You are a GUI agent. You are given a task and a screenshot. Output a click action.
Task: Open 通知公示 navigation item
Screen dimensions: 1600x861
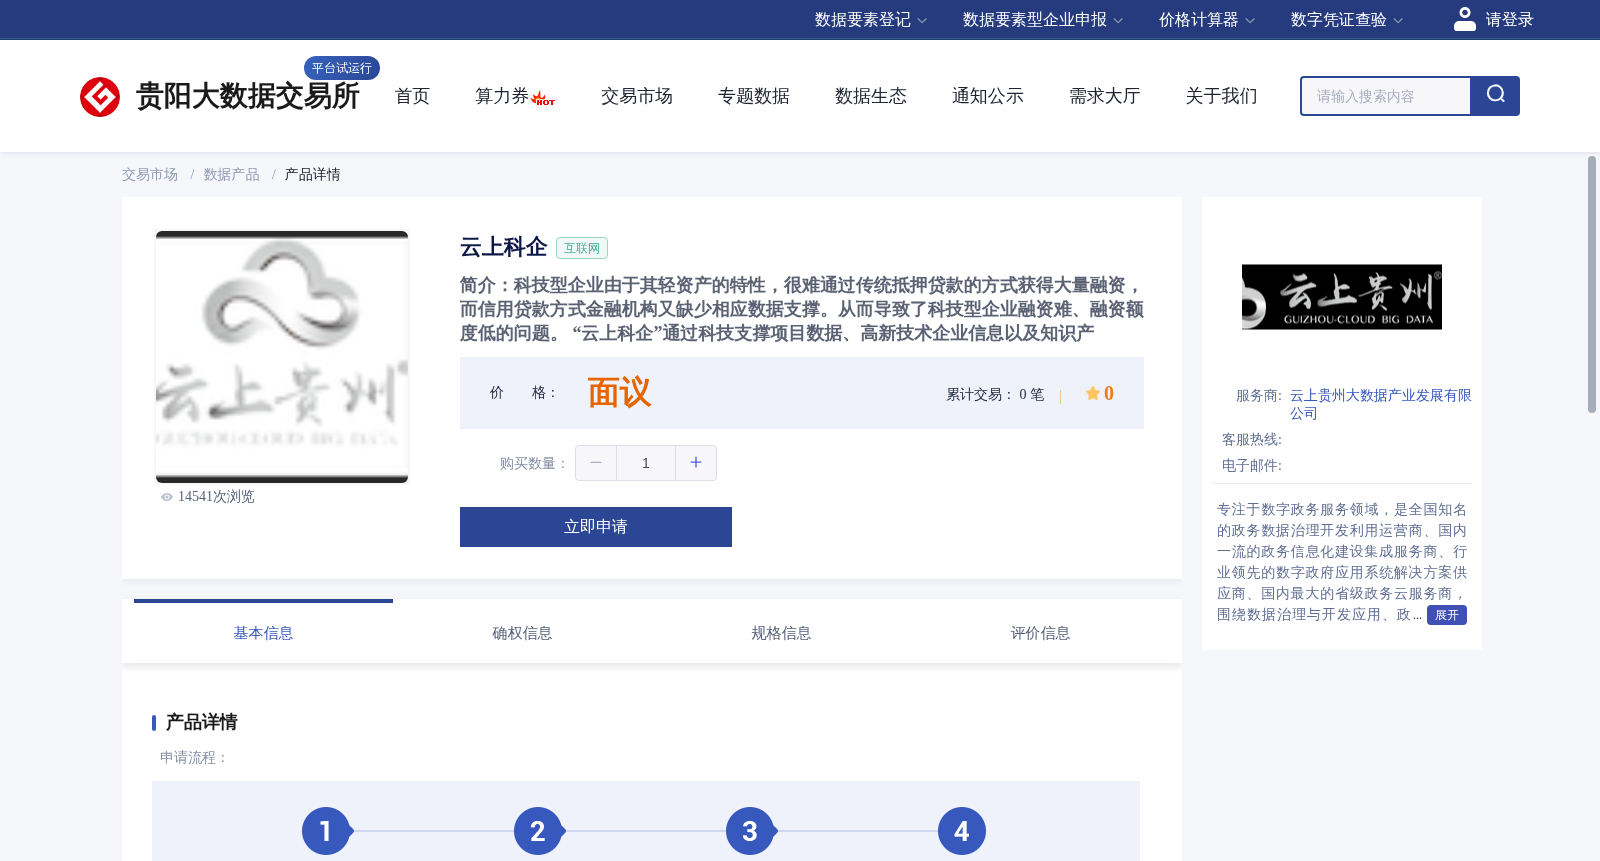pos(988,96)
